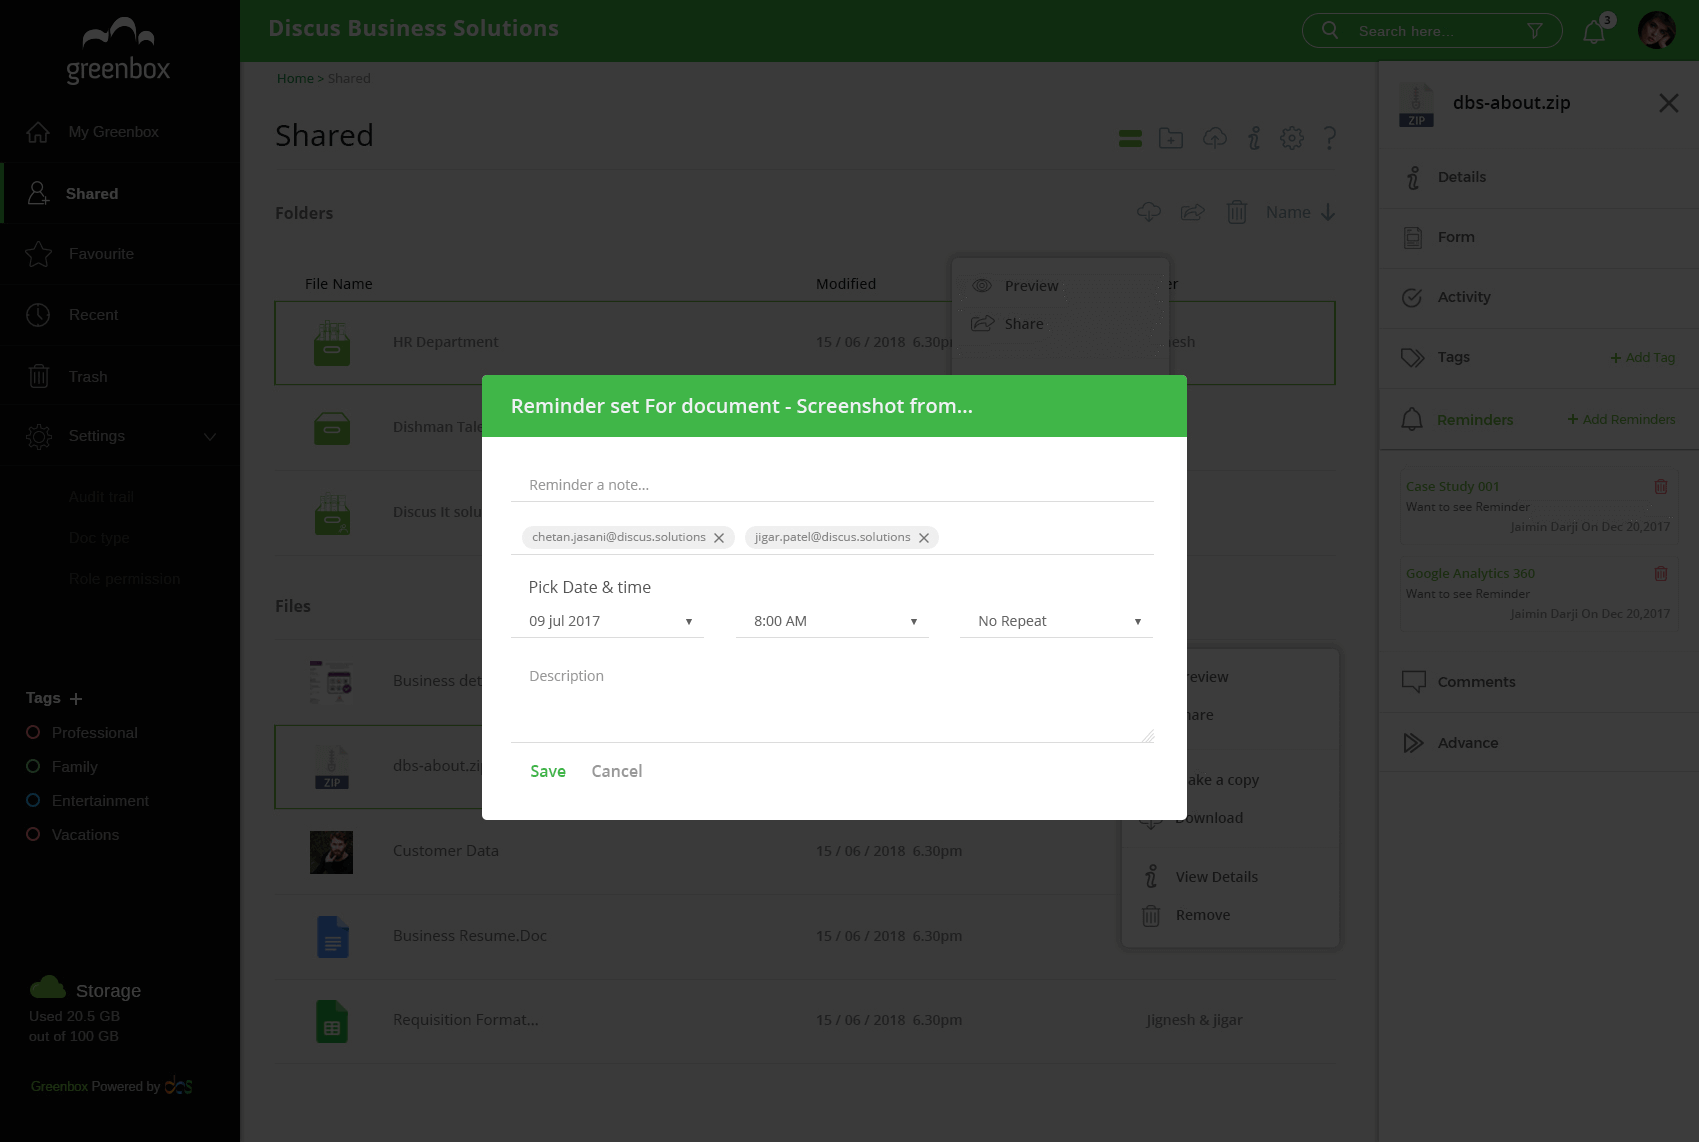Open the 8:00 AM time dropdown
1699x1142 pixels.
click(x=834, y=621)
